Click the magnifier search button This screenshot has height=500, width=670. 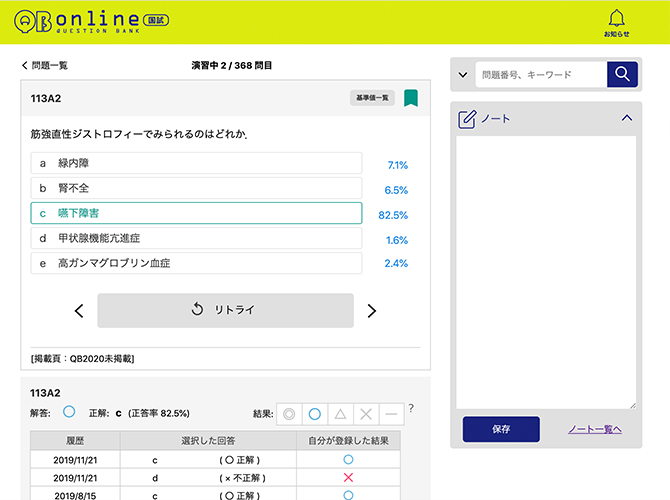(x=622, y=74)
